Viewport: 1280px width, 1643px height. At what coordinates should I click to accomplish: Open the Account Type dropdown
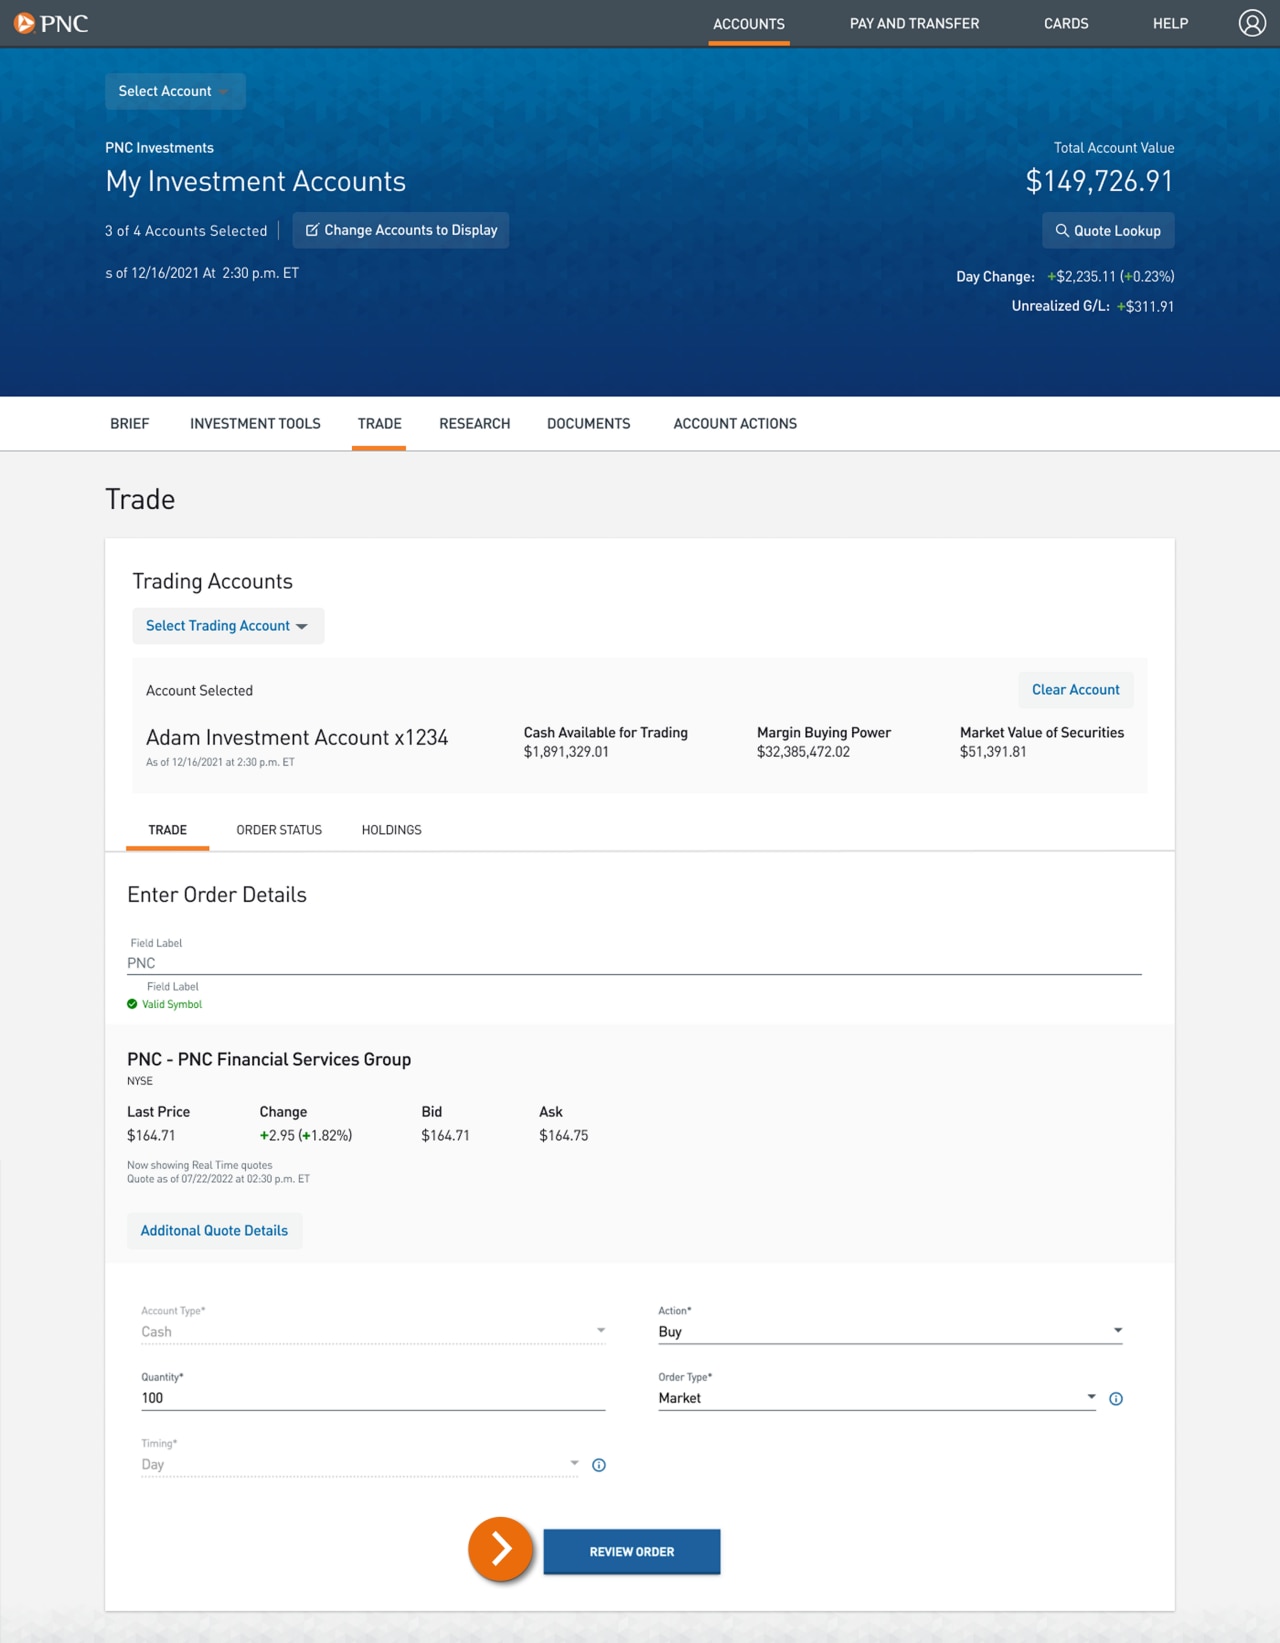coord(373,1331)
